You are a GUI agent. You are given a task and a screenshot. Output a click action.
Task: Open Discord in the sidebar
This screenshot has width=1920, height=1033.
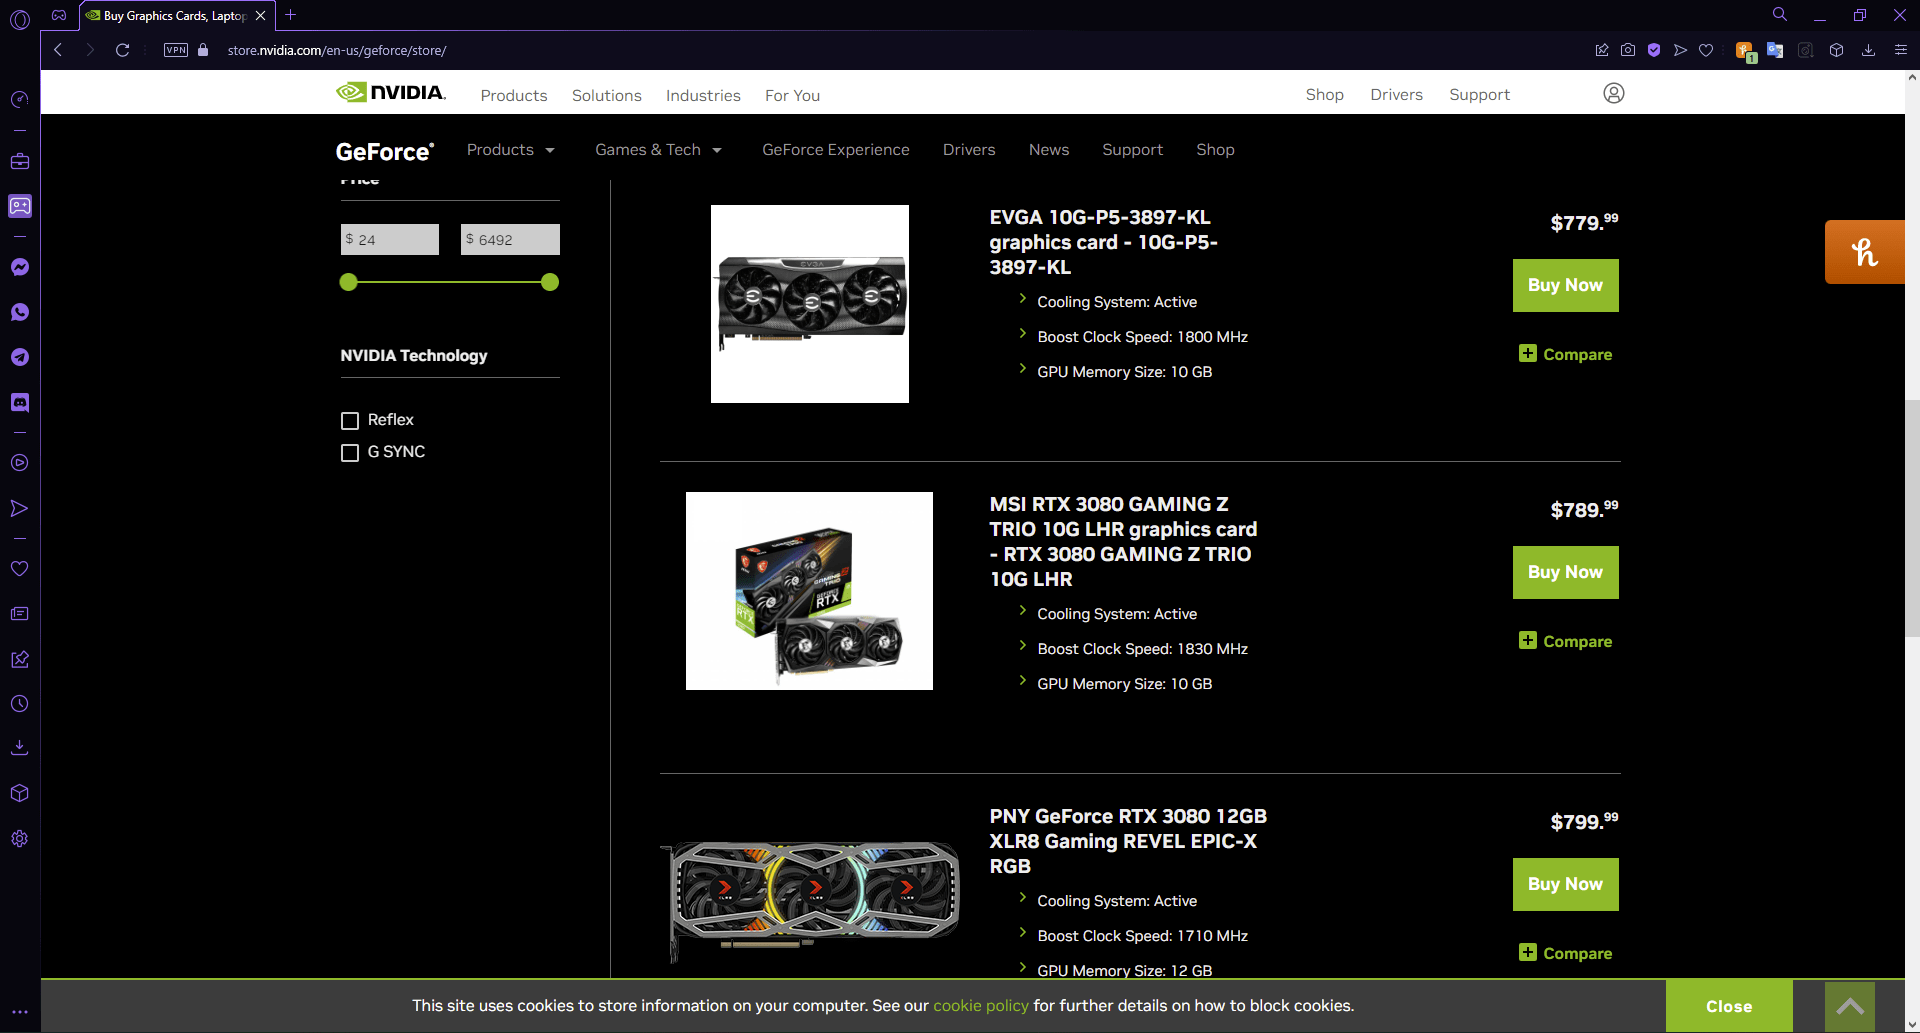tap(19, 402)
